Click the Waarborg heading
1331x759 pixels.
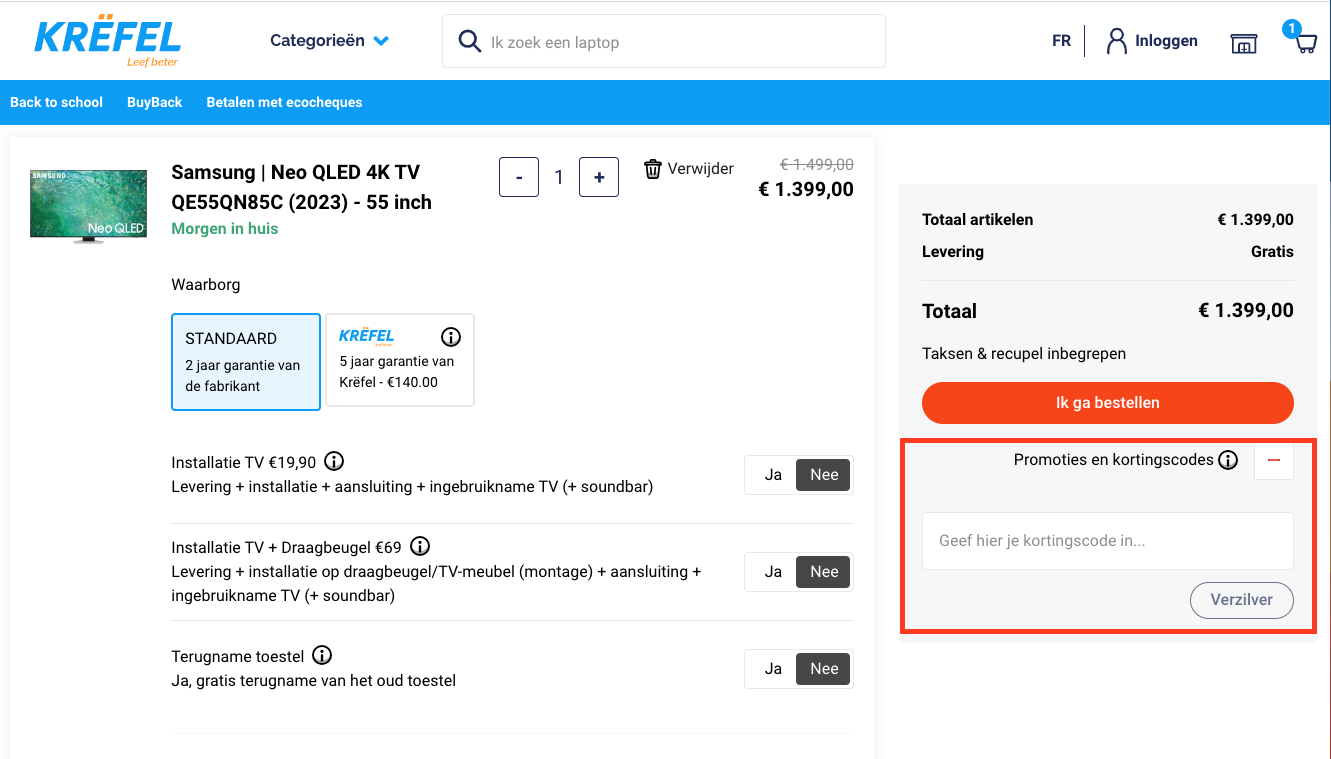click(x=206, y=285)
